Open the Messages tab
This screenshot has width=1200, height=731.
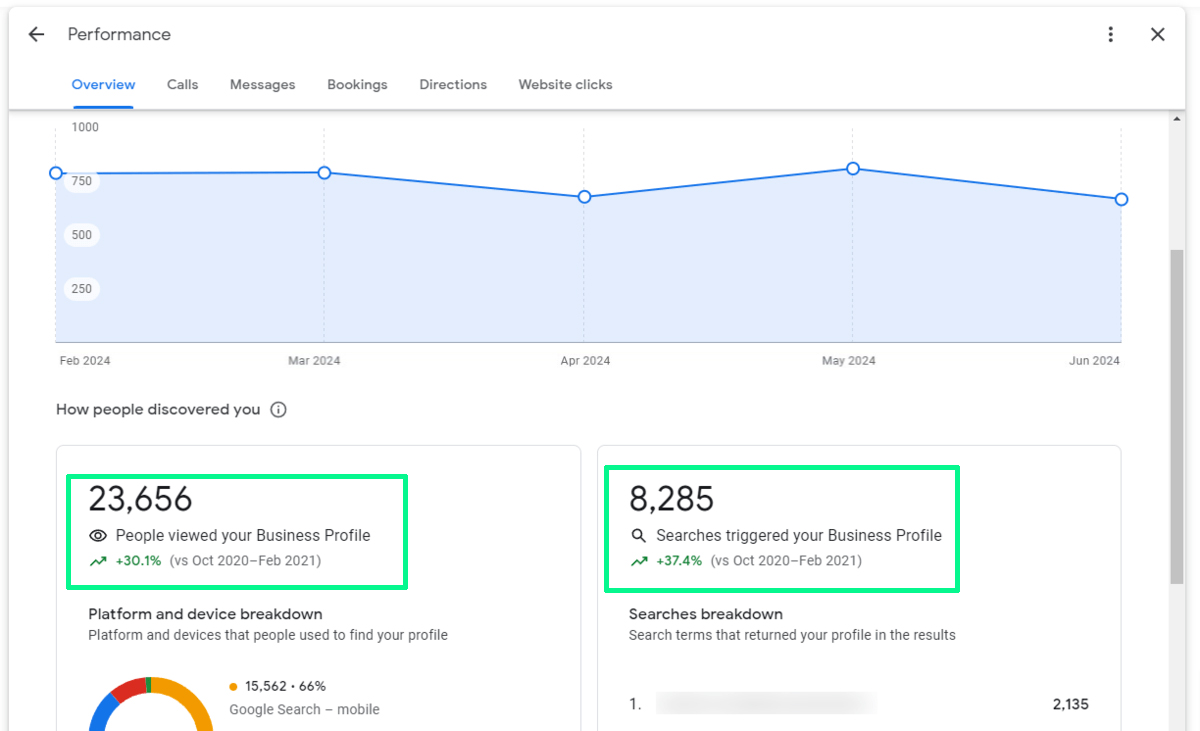pyautogui.click(x=262, y=85)
